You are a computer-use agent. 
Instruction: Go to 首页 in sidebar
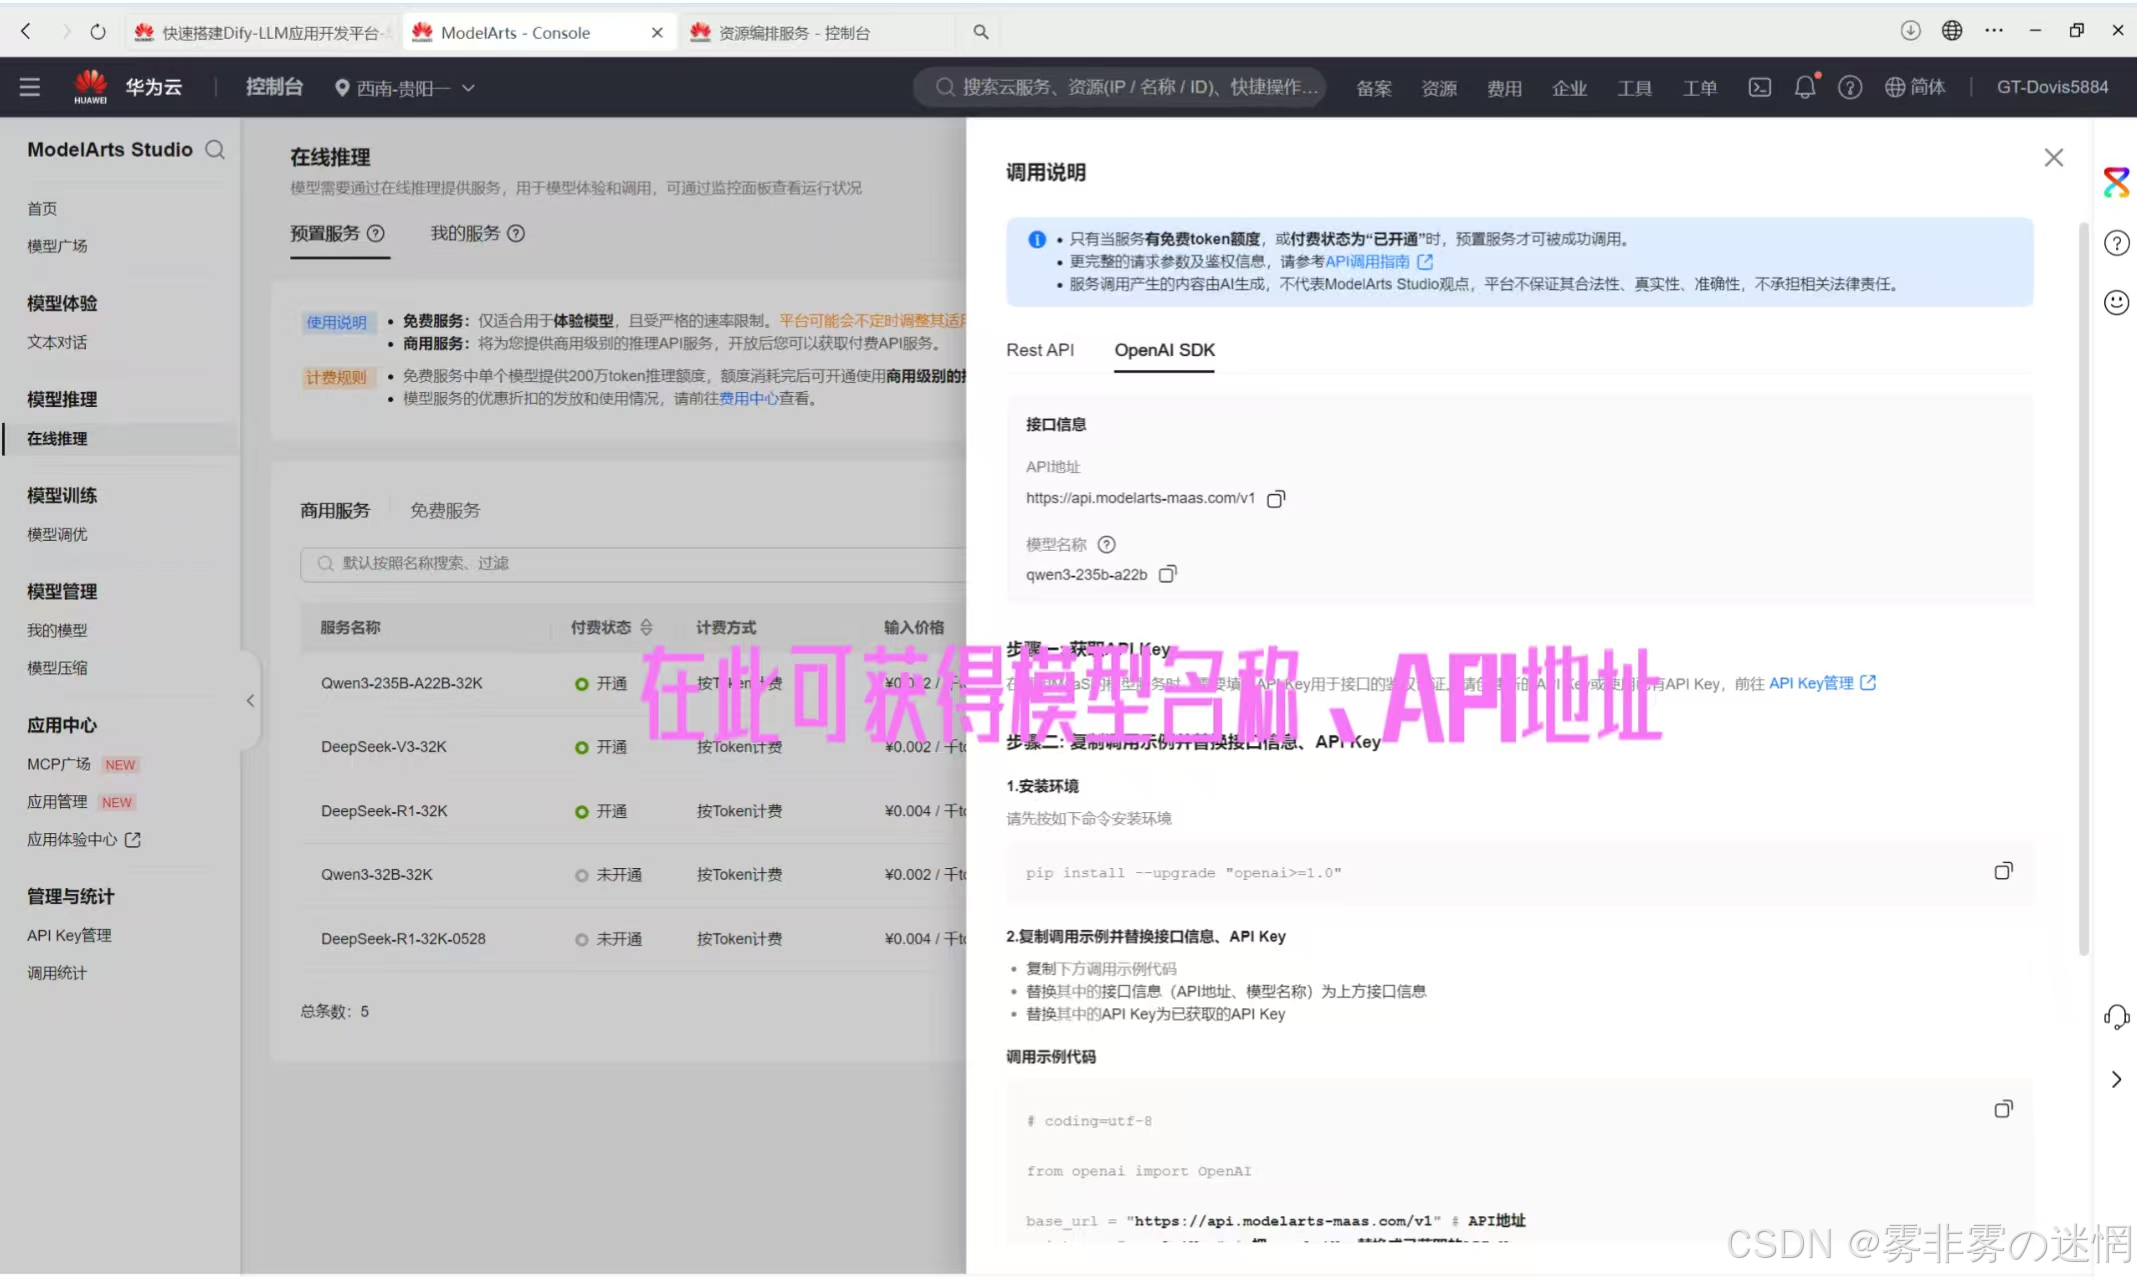point(42,208)
